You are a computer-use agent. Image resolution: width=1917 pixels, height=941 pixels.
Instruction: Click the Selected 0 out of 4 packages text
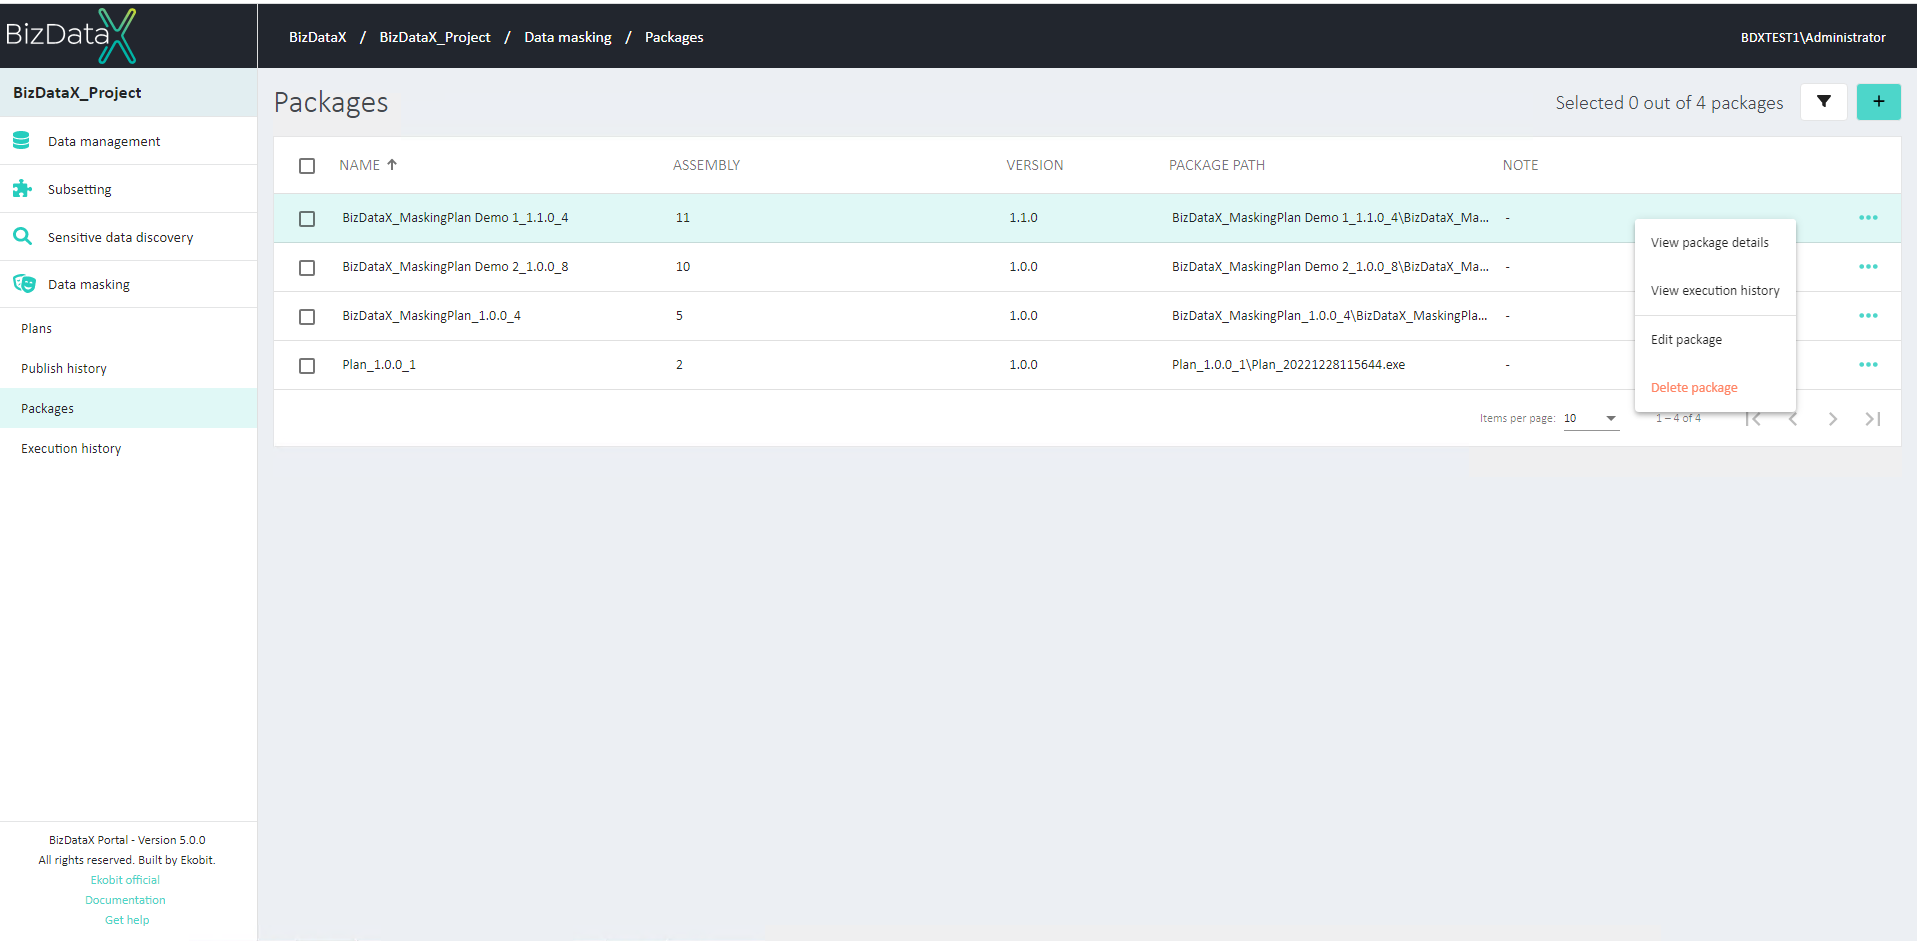[1669, 103]
